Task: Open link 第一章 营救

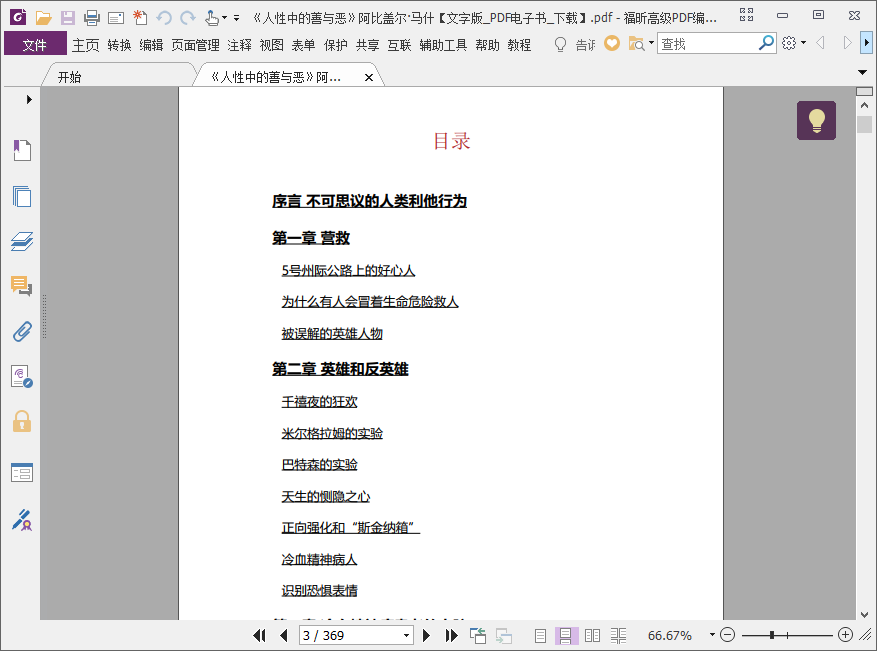Action: click(311, 238)
